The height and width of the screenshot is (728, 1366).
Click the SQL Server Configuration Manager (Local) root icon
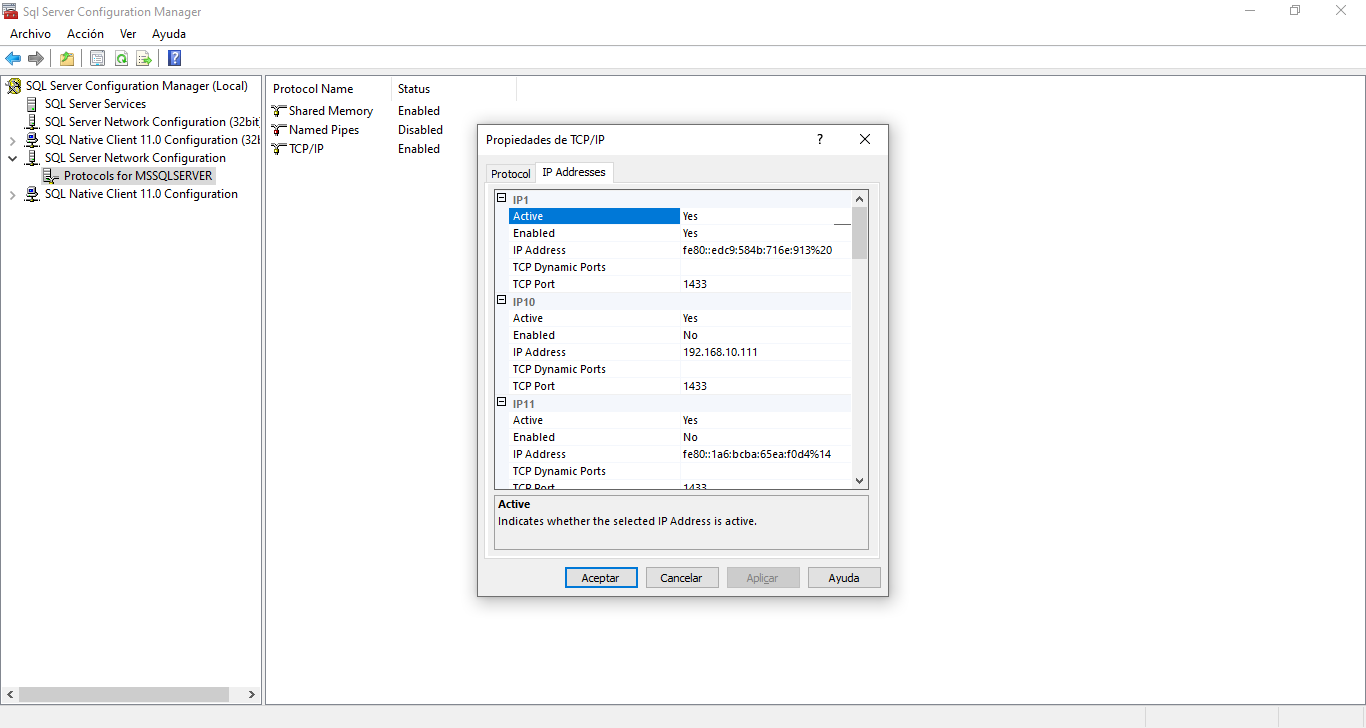coord(14,86)
